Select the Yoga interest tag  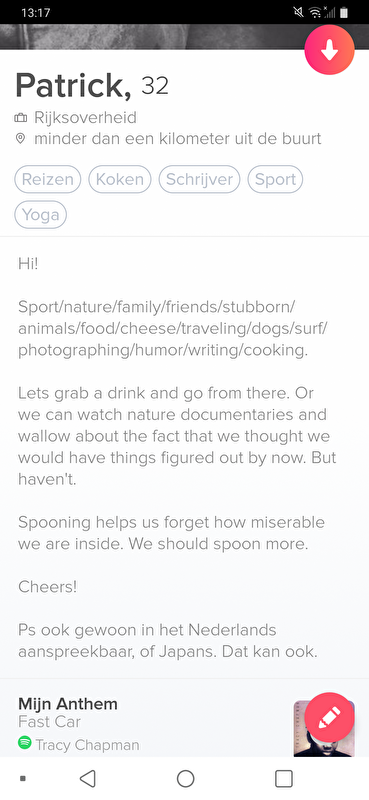[x=41, y=214]
